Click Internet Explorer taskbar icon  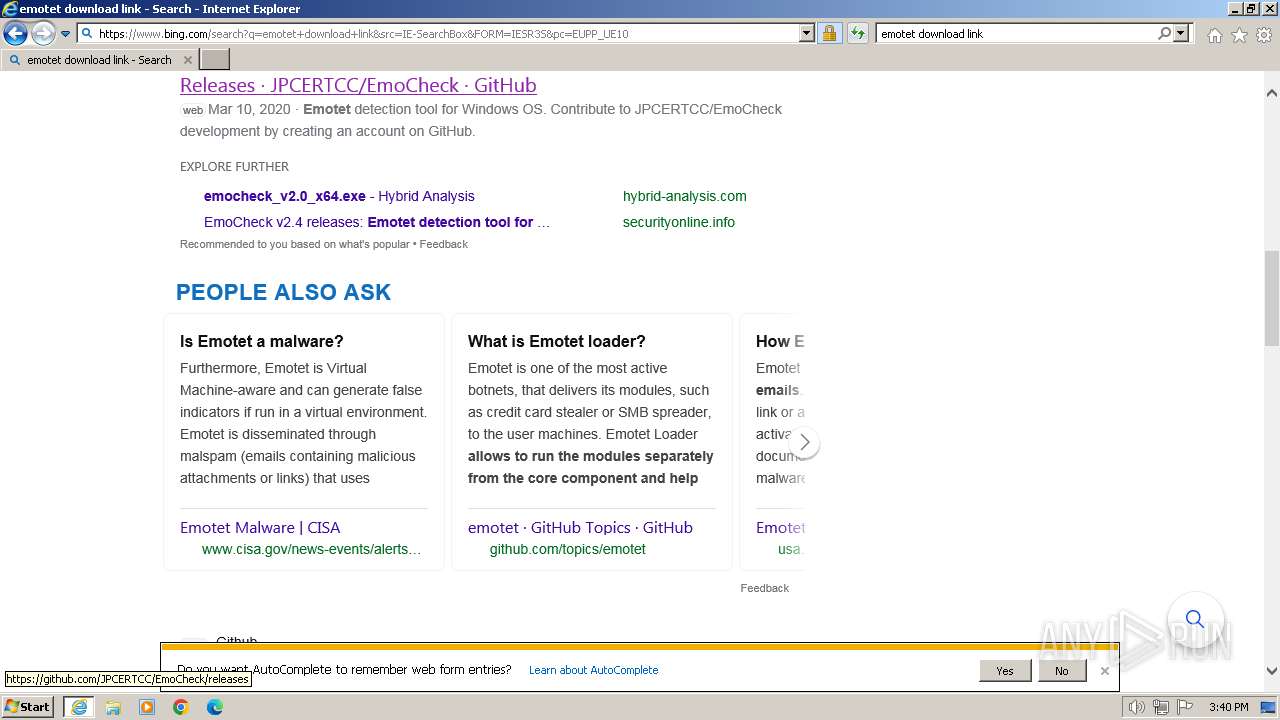click(79, 707)
